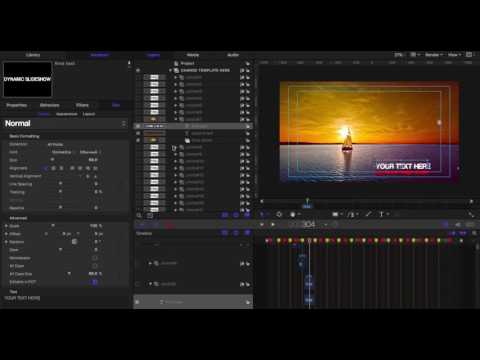The image size is (480, 360).
Task: Open the color channels dropdown
Action: [415, 55]
